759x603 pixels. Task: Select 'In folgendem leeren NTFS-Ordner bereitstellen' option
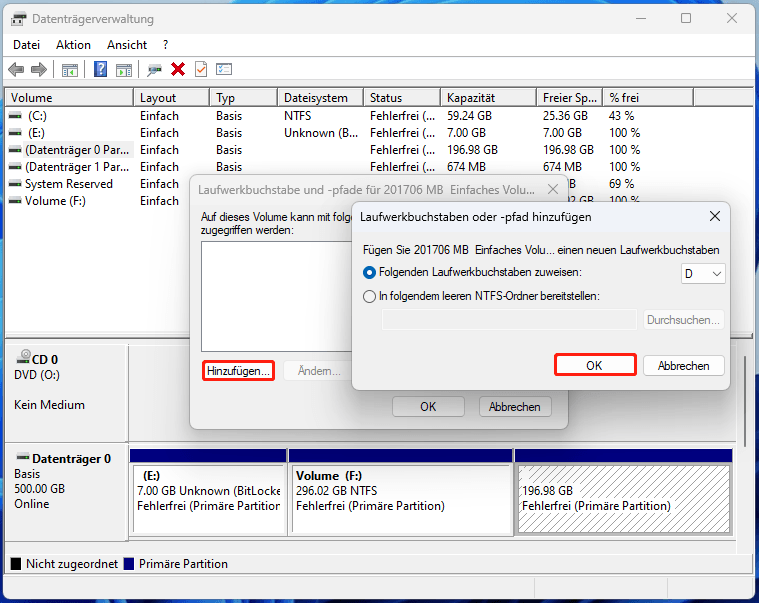click(370, 296)
